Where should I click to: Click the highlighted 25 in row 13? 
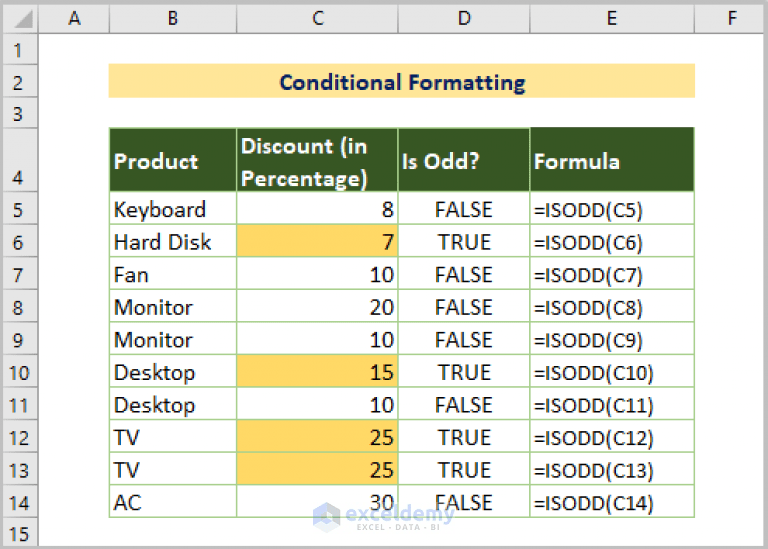317,470
